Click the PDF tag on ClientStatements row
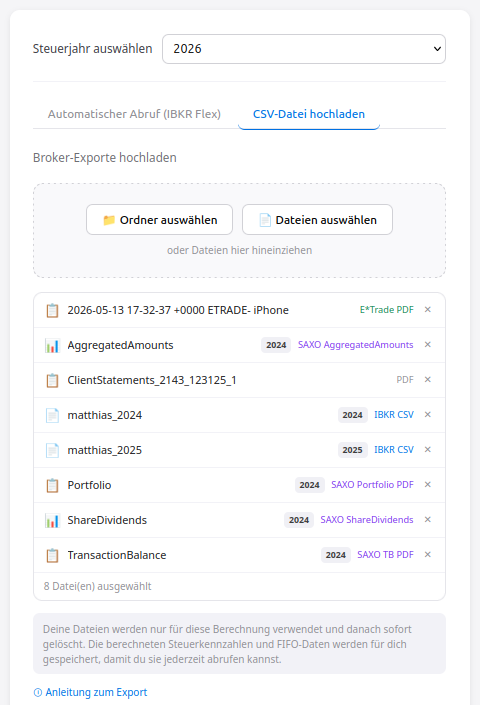 coord(405,380)
